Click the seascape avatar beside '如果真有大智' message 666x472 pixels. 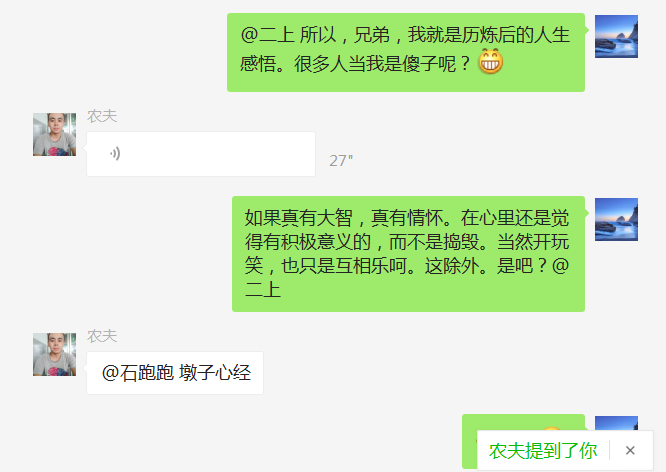pos(616,220)
